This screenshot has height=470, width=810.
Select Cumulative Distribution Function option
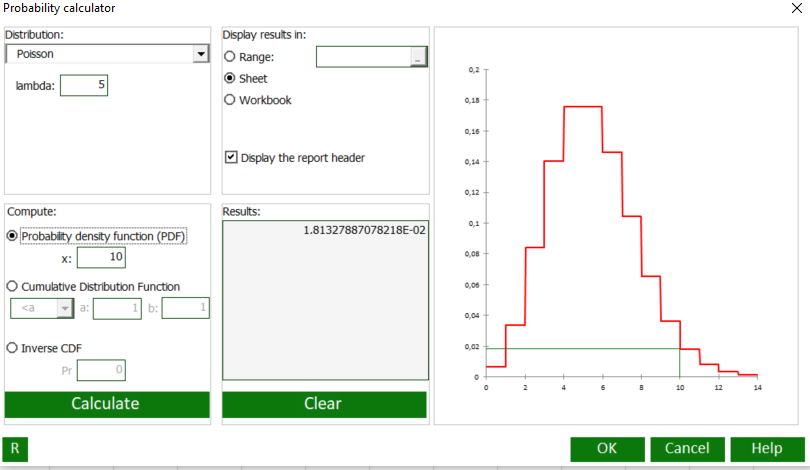[x=12, y=286]
